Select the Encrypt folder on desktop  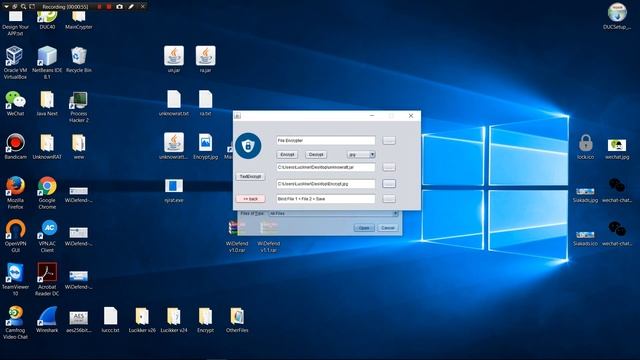205,319
